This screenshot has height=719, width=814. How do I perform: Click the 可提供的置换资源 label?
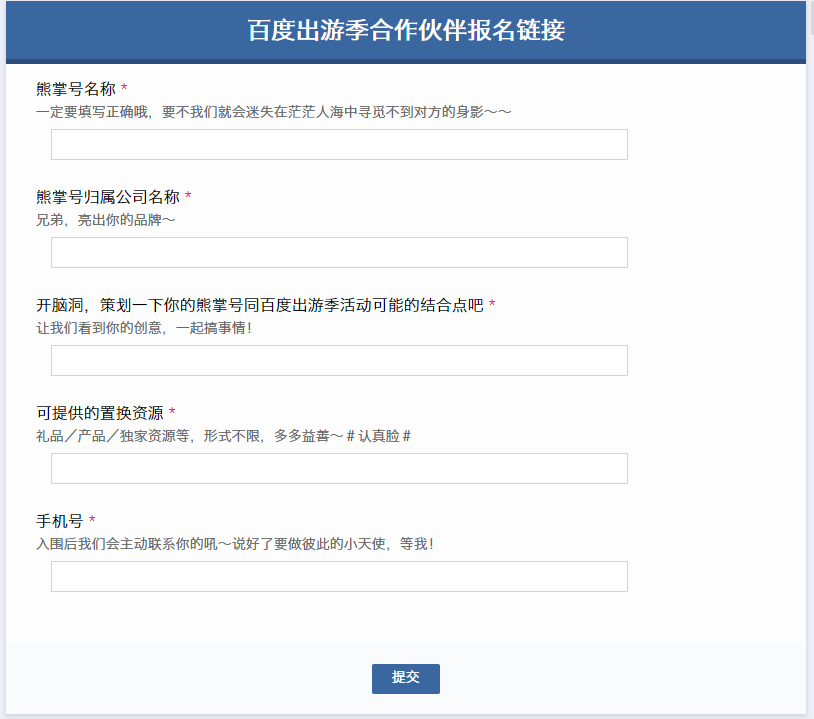[x=100, y=413]
